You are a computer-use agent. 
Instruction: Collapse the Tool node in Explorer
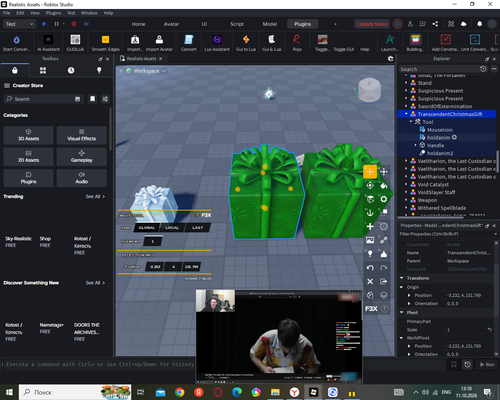click(411, 122)
